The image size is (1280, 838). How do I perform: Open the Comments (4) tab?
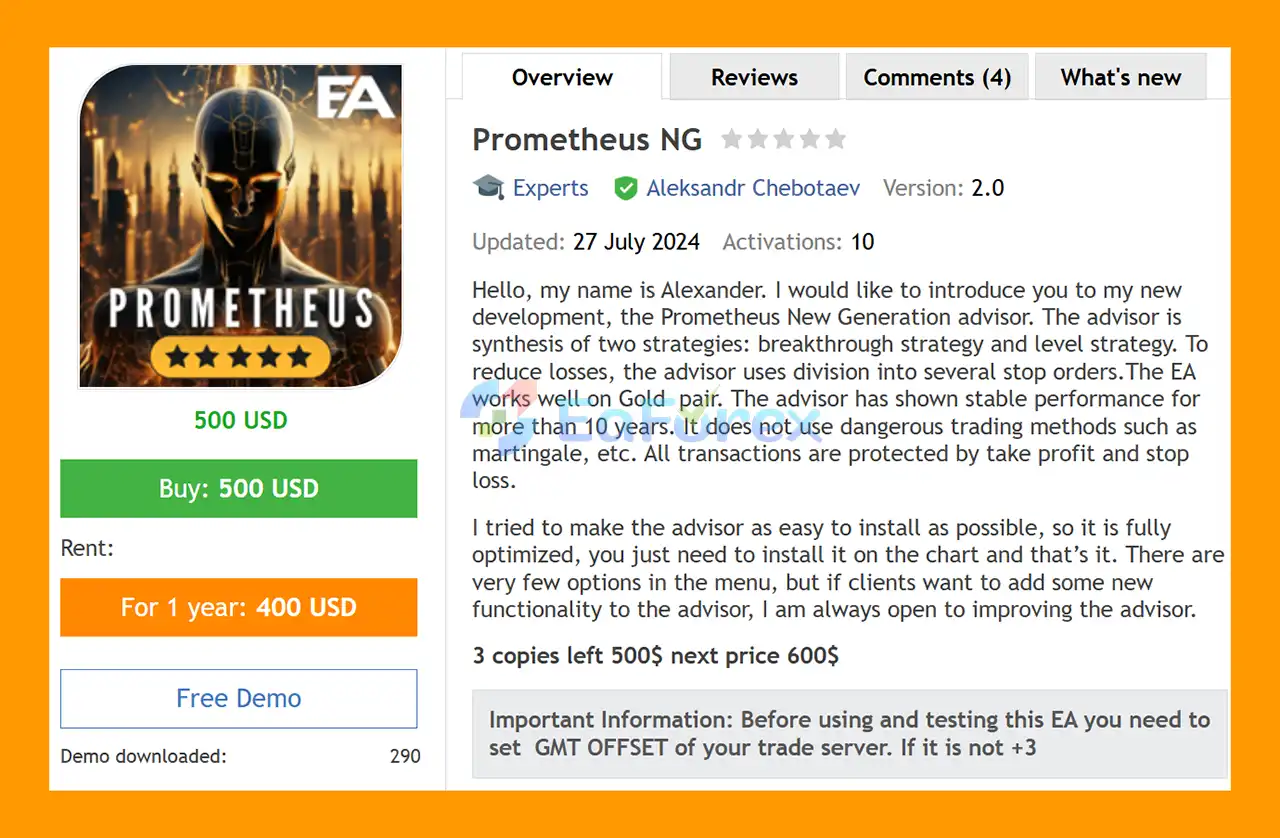pyautogui.click(x=937, y=77)
